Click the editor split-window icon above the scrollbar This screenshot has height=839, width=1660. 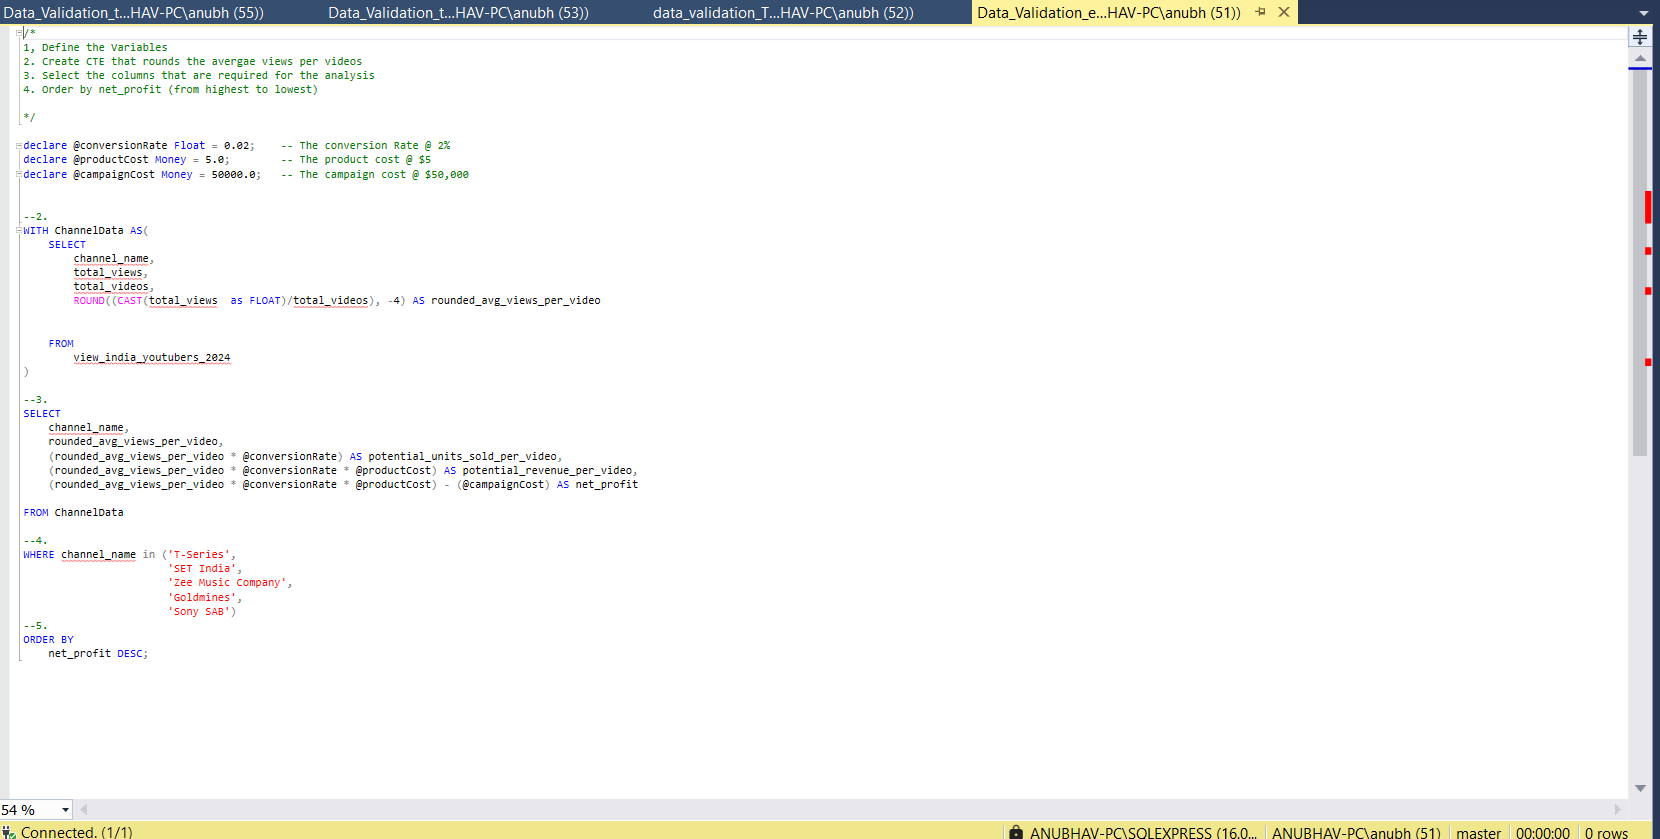[x=1640, y=37]
